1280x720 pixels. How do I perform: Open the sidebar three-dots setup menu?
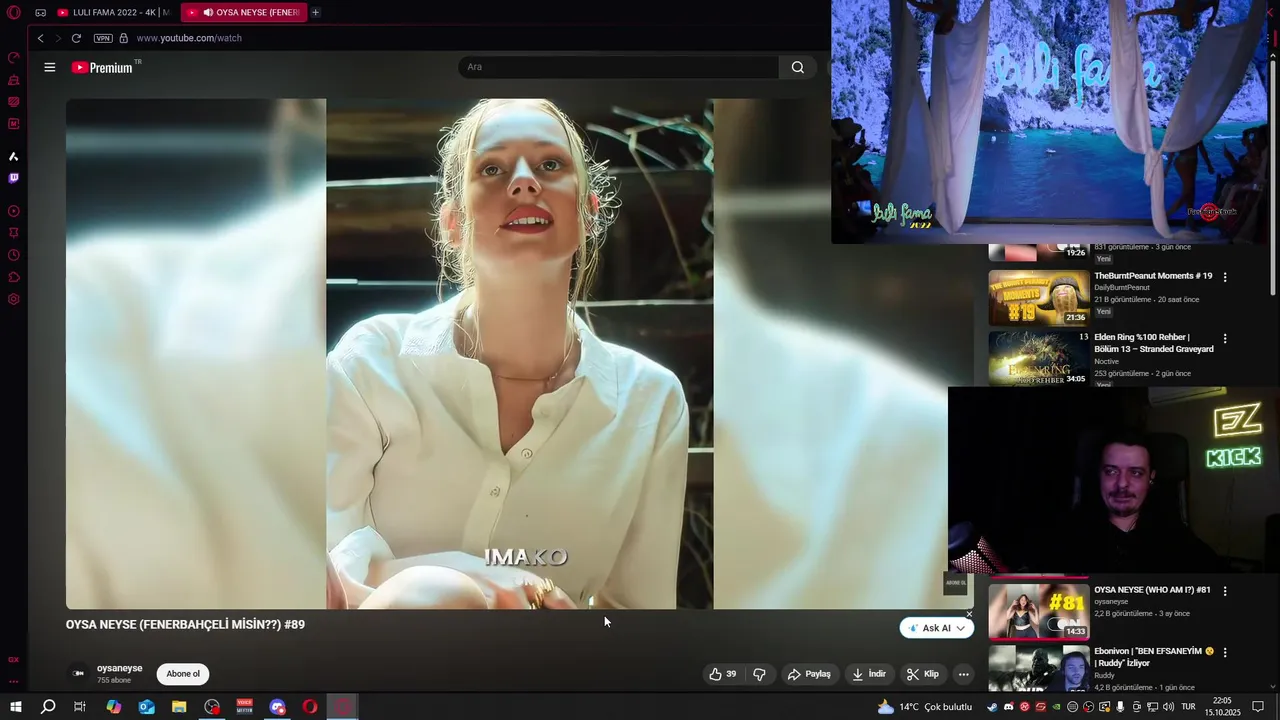[14, 681]
